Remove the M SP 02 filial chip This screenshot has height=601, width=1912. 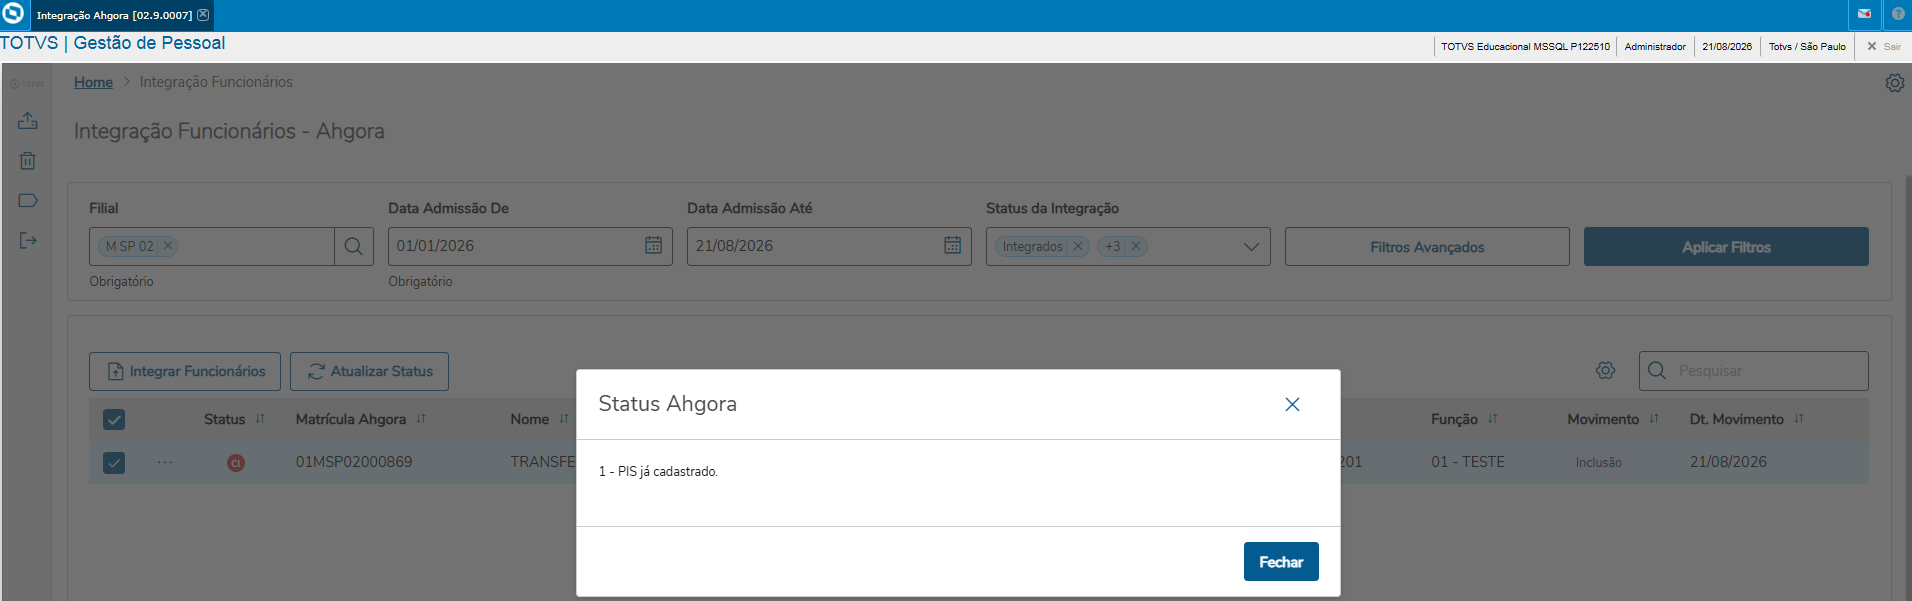(168, 245)
